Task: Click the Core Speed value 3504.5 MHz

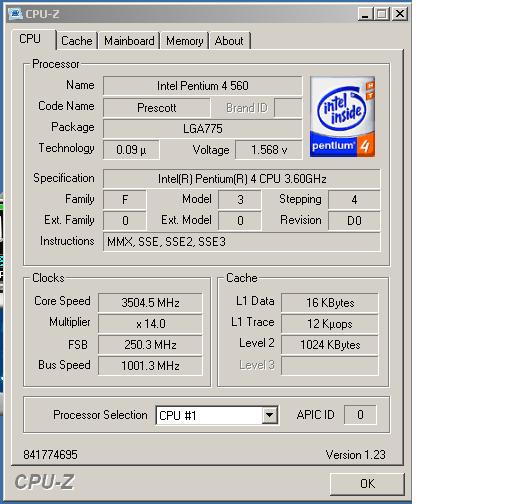Action: click(x=150, y=303)
